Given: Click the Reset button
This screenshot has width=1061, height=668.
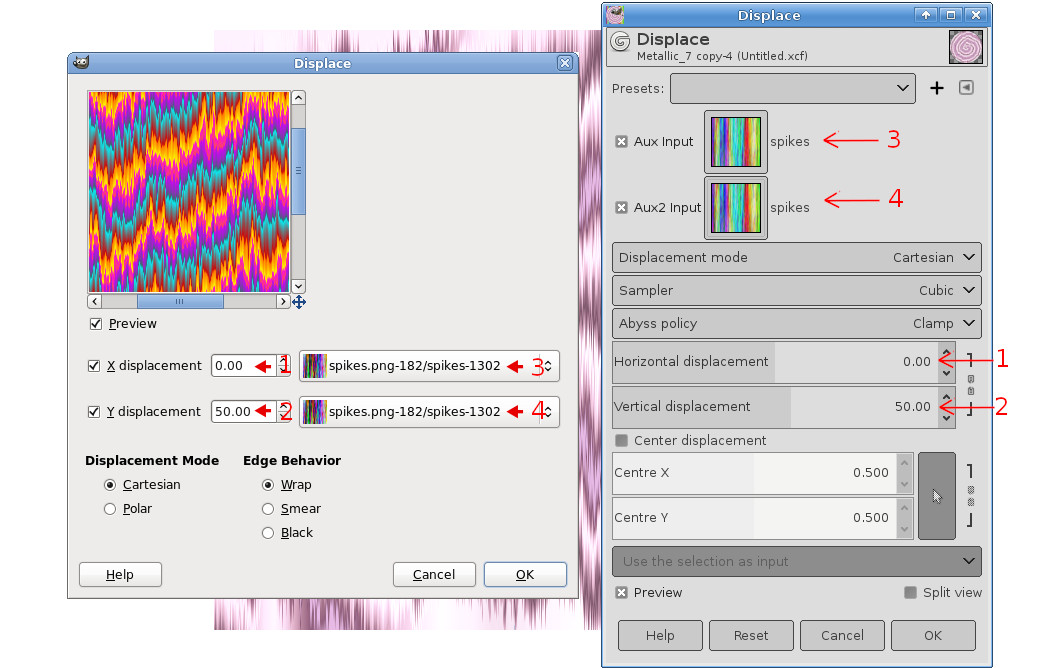Looking at the screenshot, I should coord(751,636).
